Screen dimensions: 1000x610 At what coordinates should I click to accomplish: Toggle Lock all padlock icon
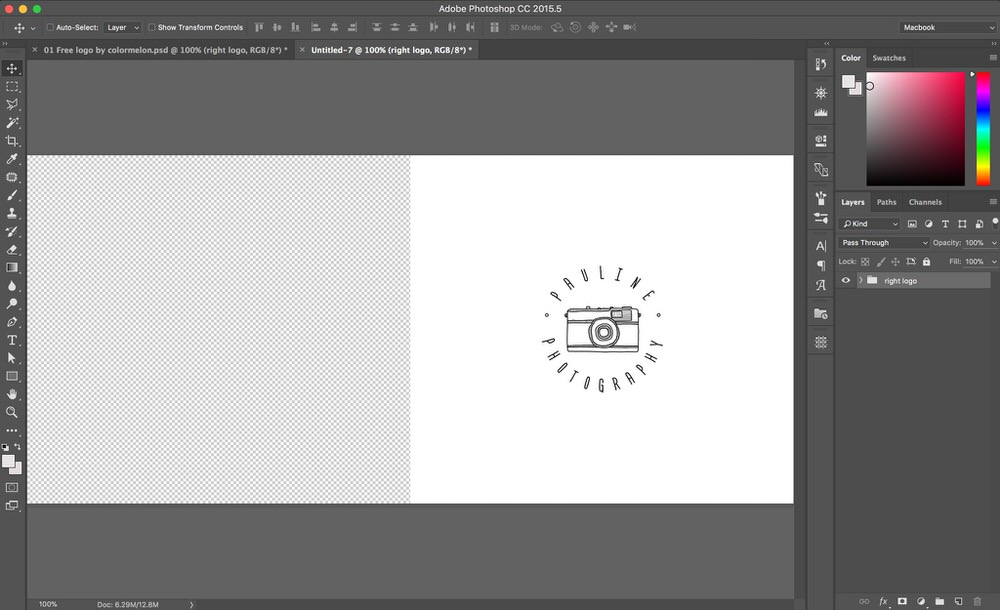pos(927,262)
